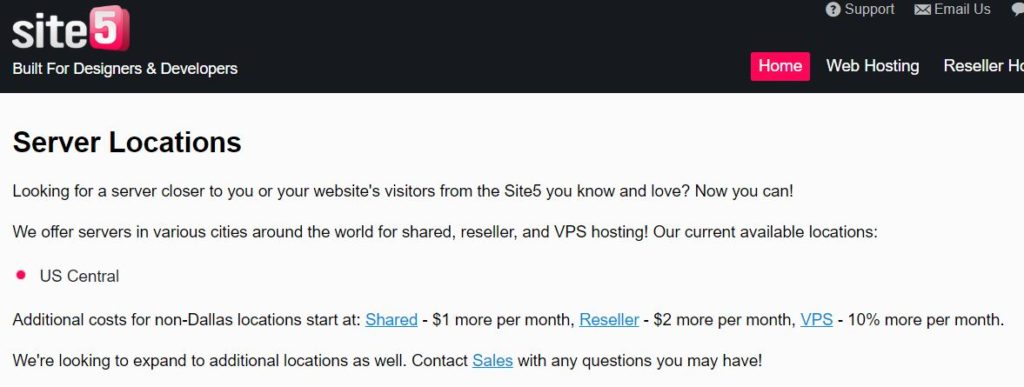Open the Web Hosting menu item
1024x387 pixels.
pos(872,66)
